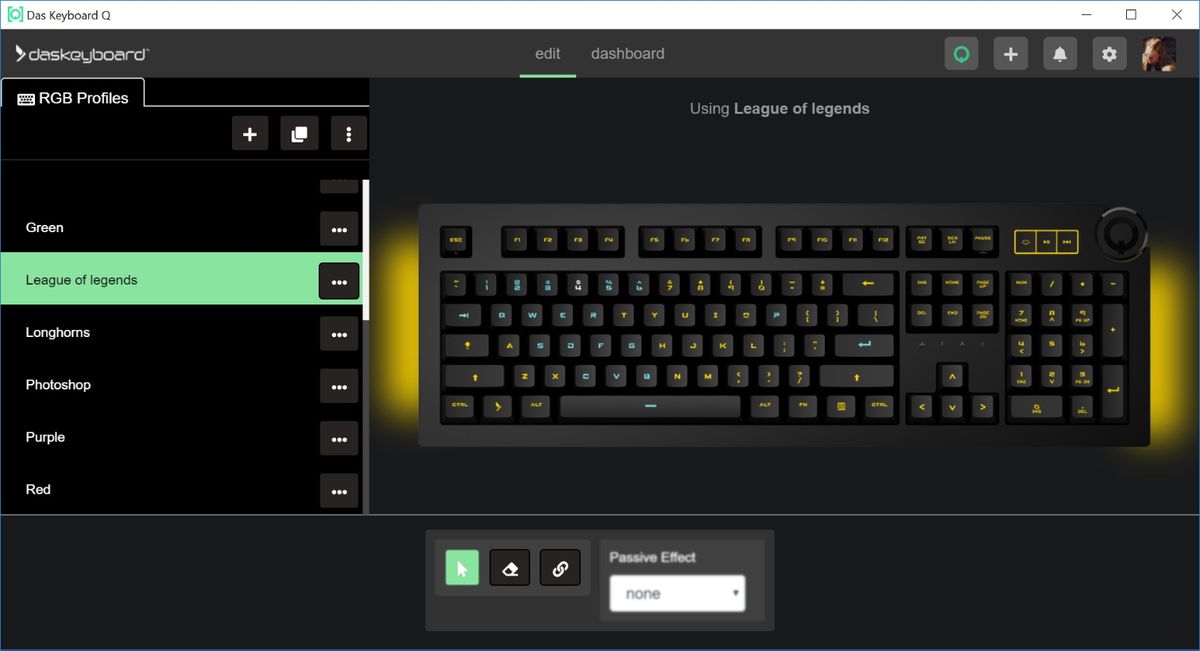Screen dimensions: 1200x651
Task: Open options menu for Purple profile
Action: 339,438
